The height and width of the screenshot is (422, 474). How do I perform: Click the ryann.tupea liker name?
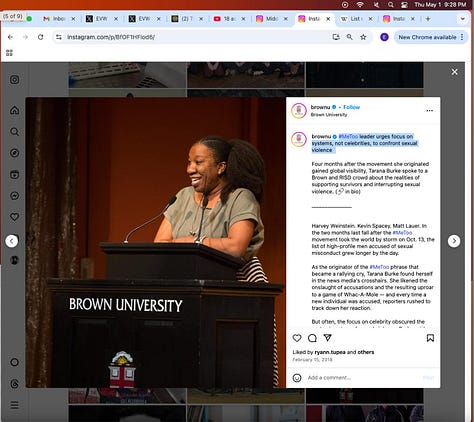(330, 352)
